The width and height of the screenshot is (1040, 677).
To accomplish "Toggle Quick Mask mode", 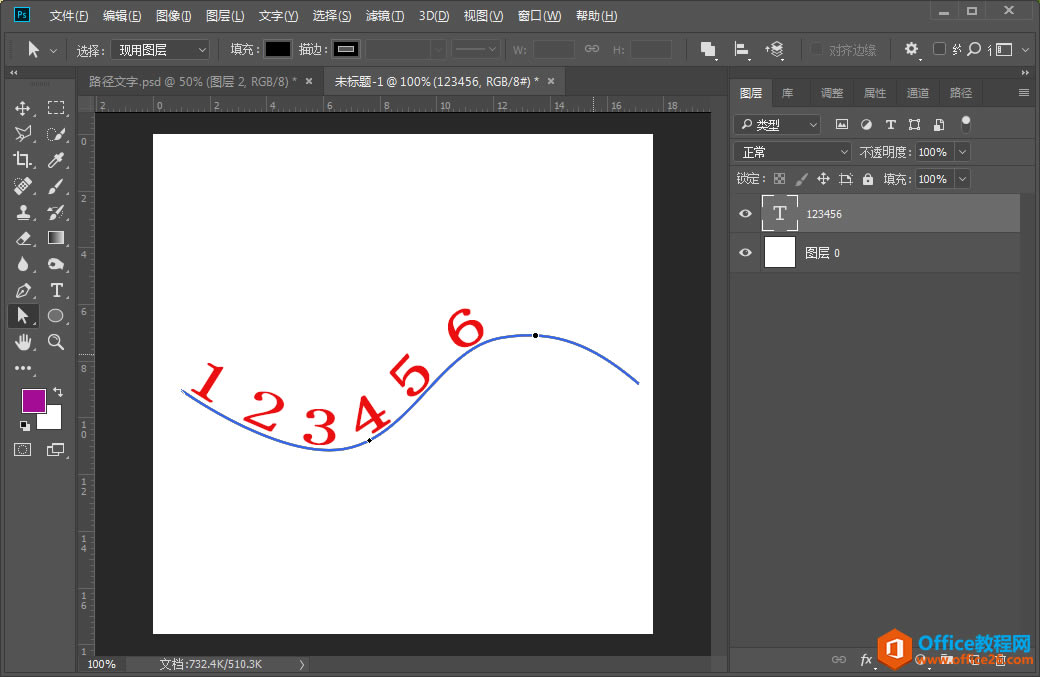I will click(23, 450).
